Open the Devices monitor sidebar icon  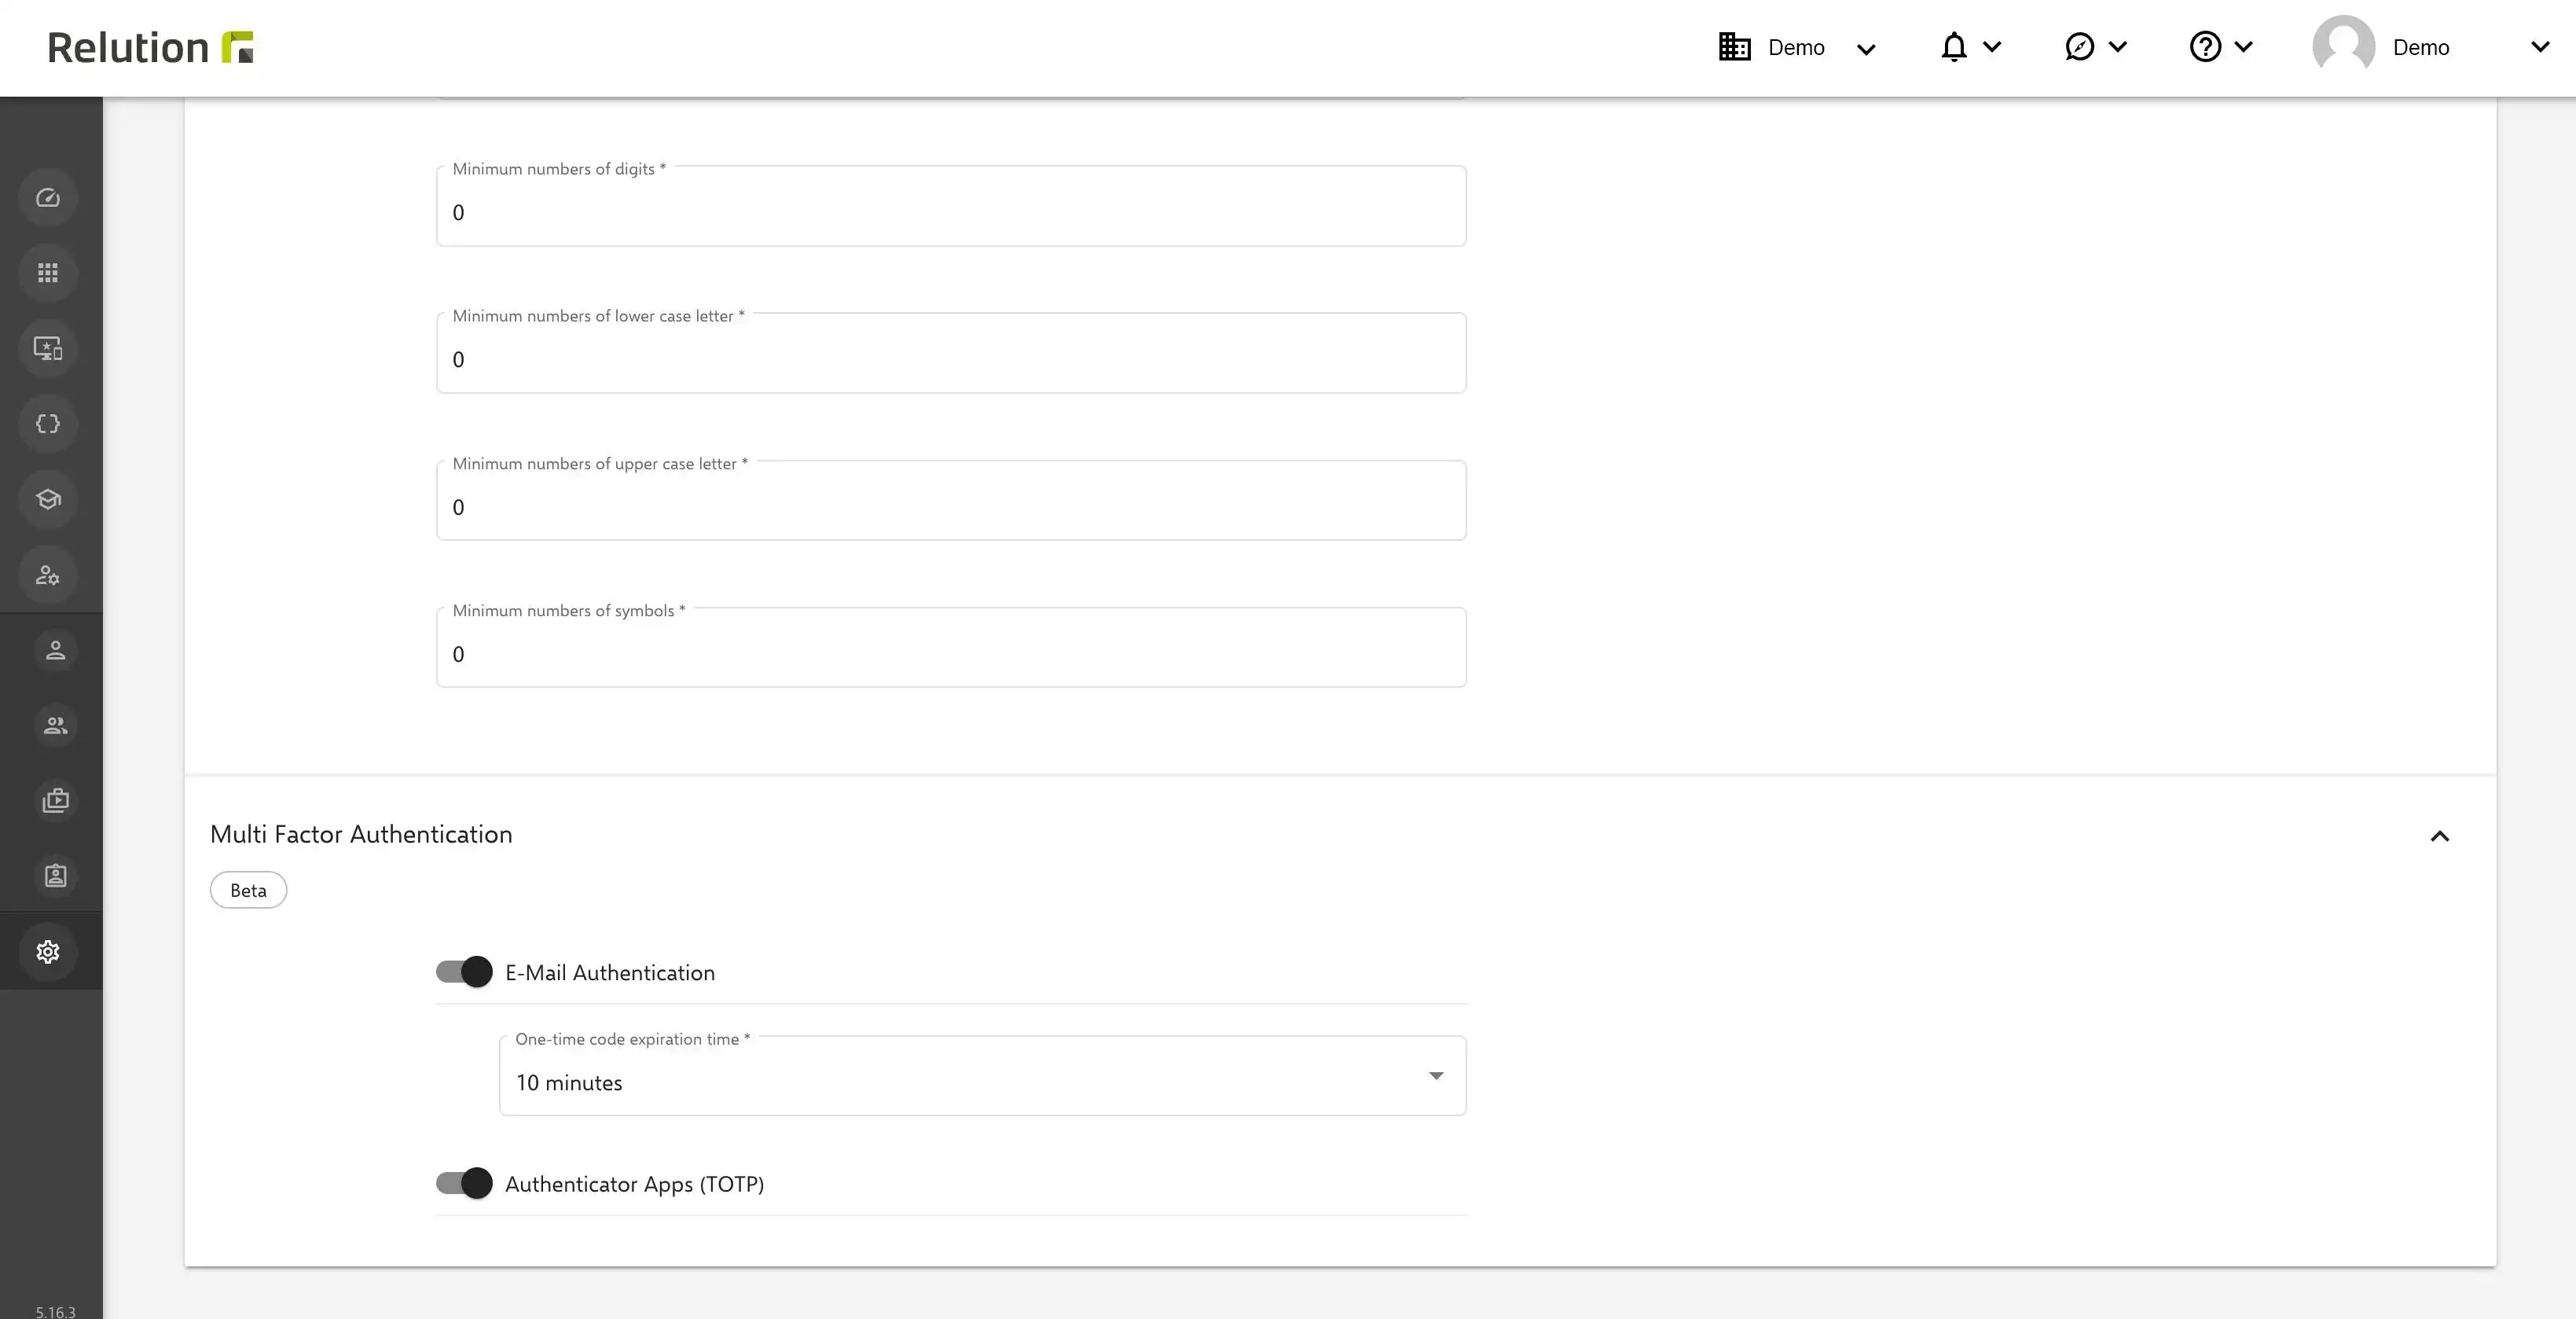(x=48, y=348)
